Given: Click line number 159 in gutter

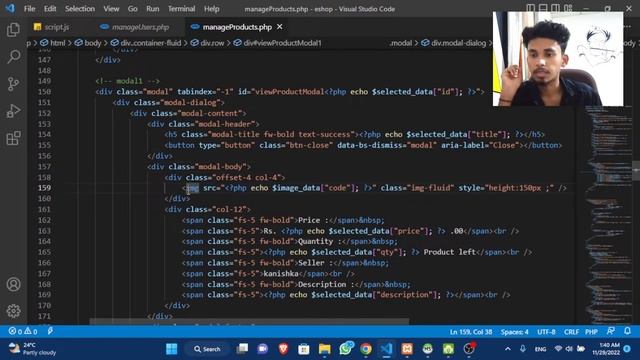Looking at the screenshot, I should pos(44,188).
